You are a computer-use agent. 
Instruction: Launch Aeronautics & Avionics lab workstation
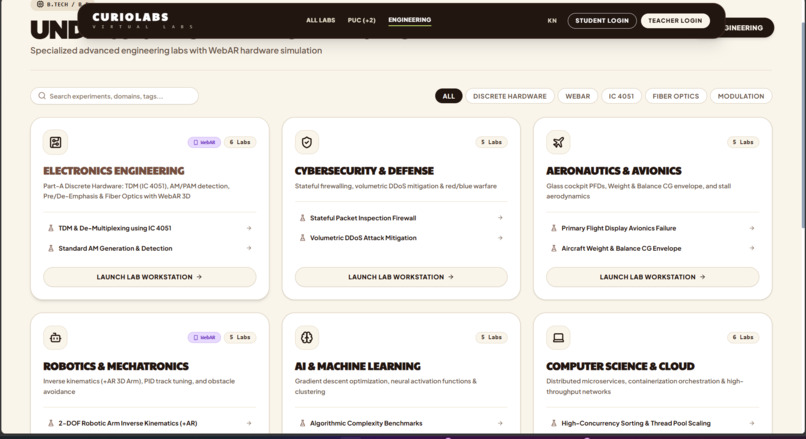click(x=652, y=277)
